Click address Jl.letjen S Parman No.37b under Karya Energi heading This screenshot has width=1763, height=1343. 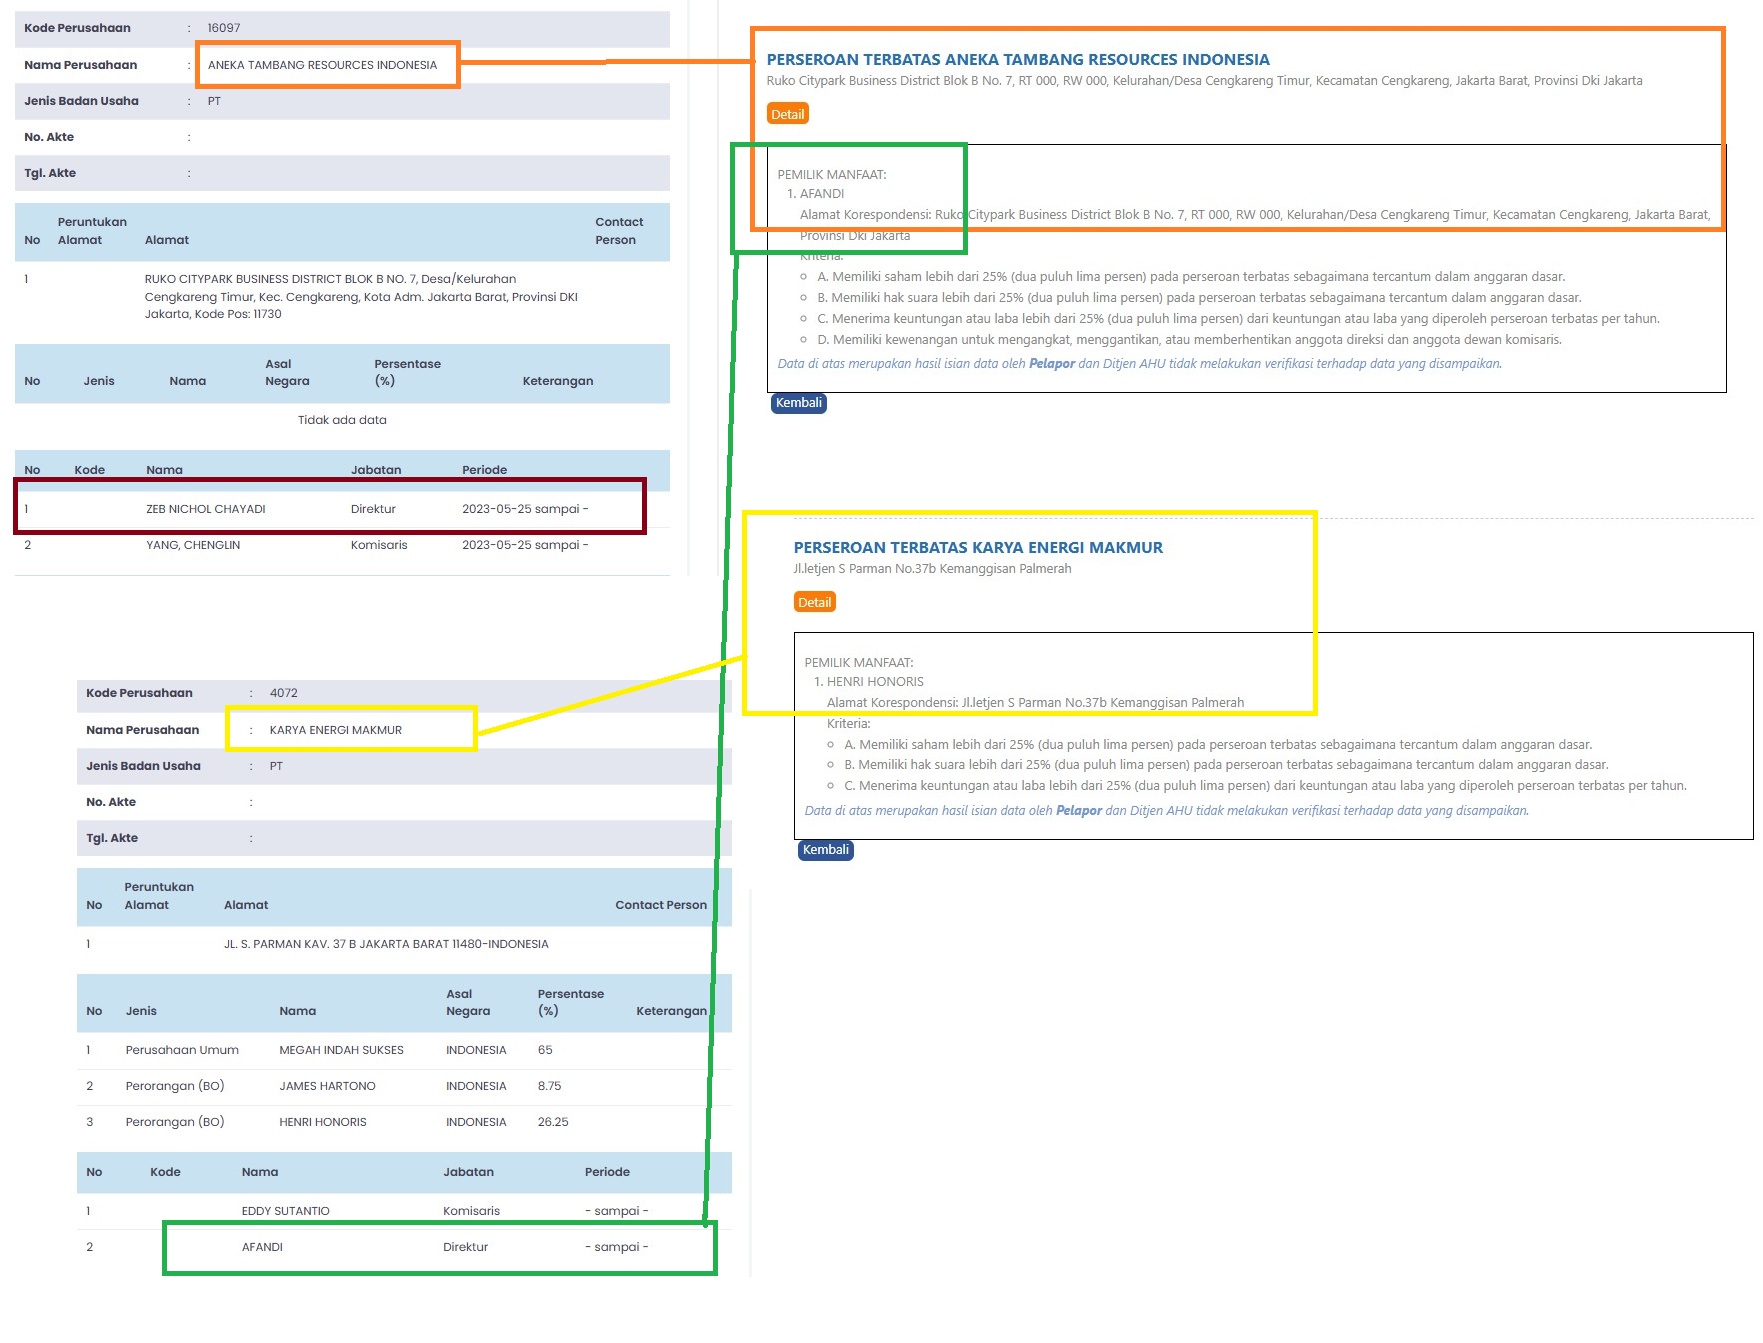(x=932, y=569)
